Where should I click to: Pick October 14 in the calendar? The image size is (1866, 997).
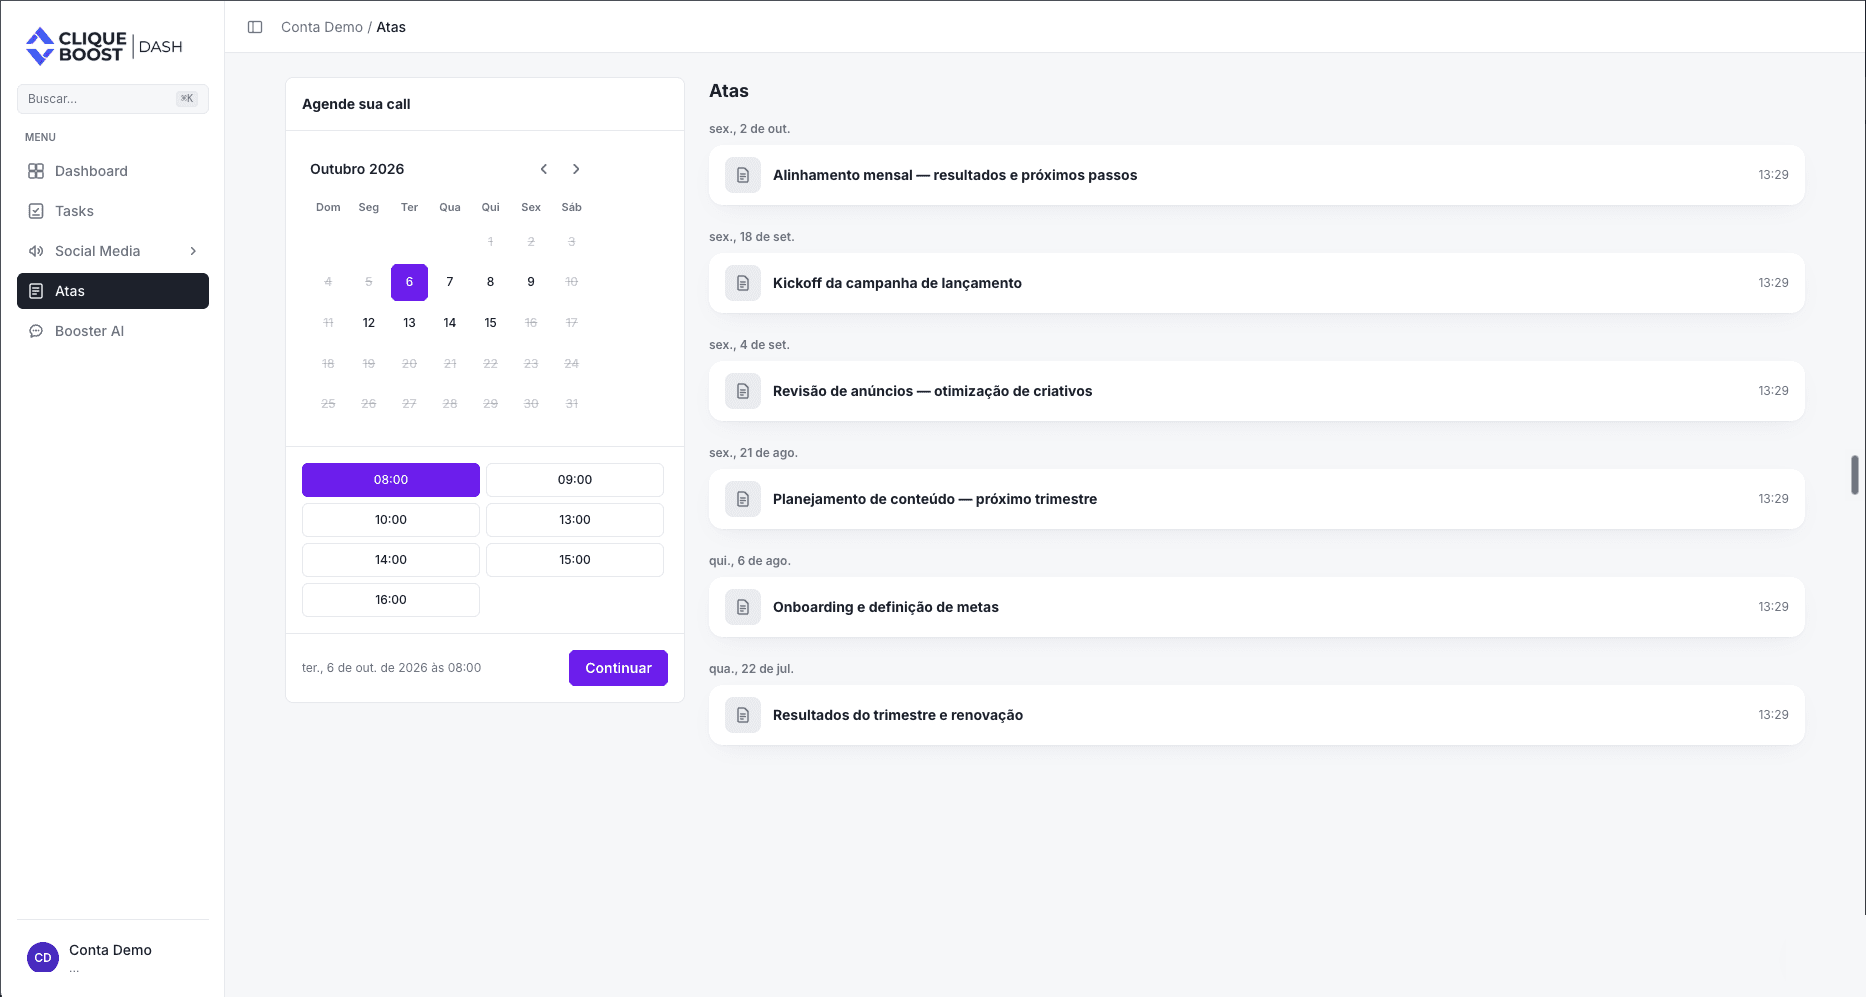pyautogui.click(x=450, y=323)
